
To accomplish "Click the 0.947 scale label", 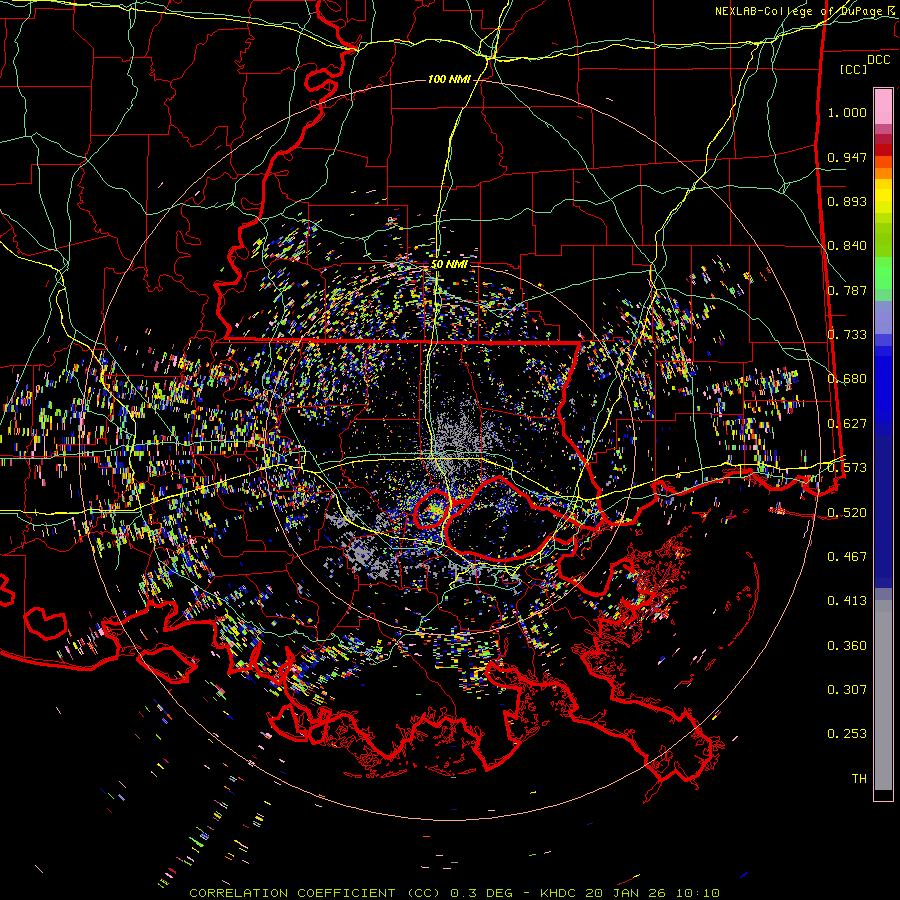I will click(847, 157).
